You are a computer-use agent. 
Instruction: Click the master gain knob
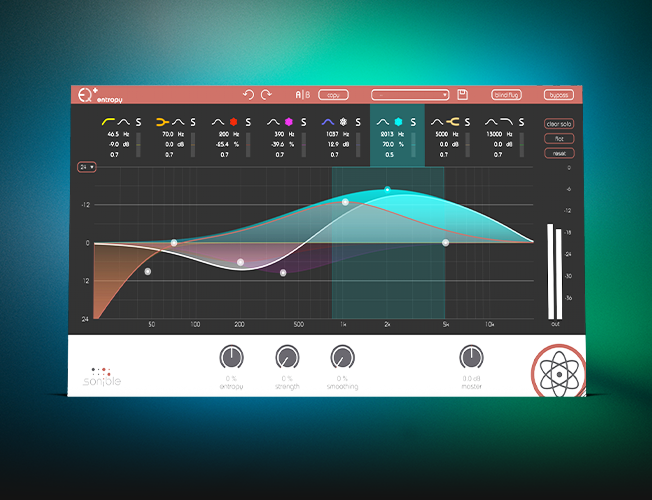472,357
